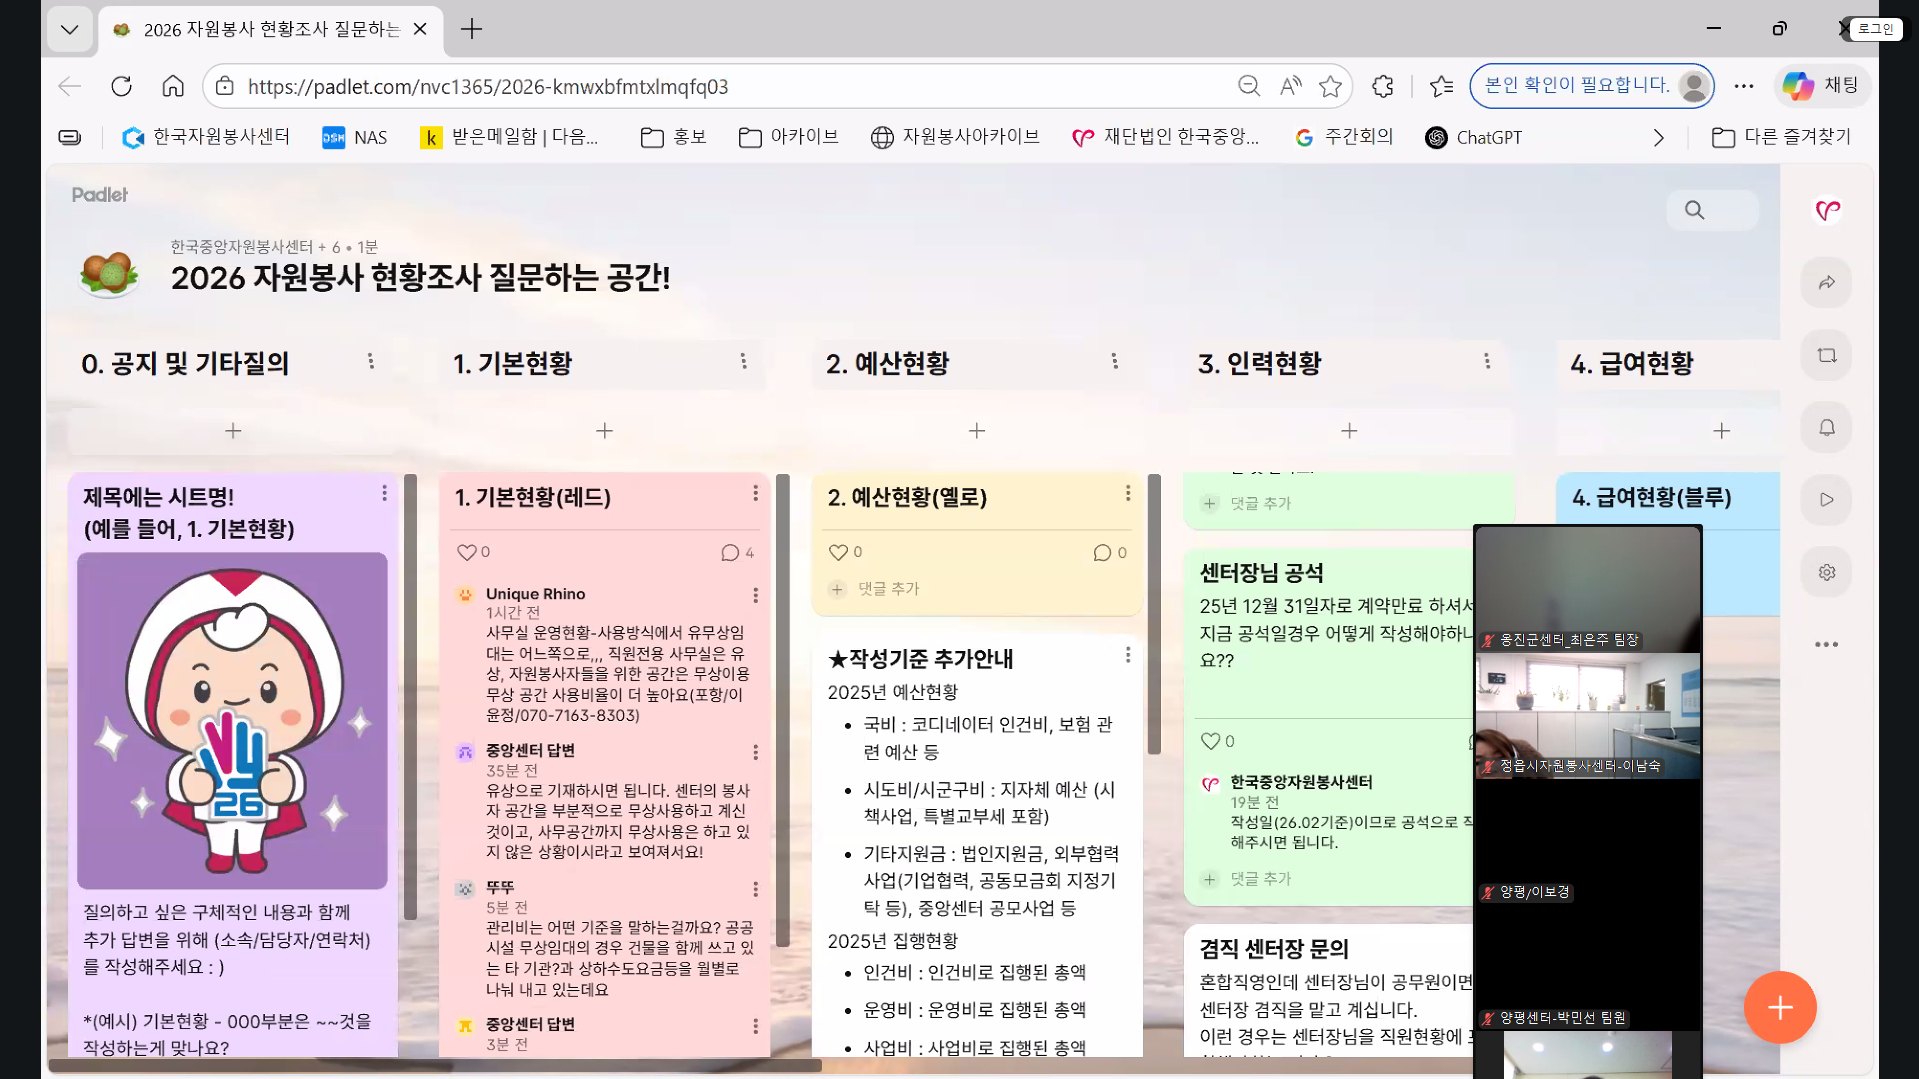Start the Padlet slideshow play icon

pos(1826,500)
